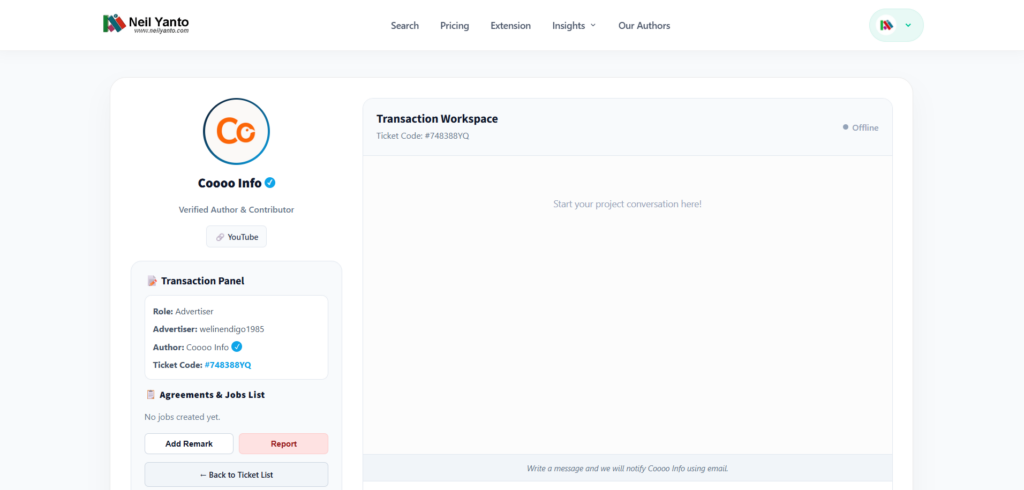Viewport: 1024px width, 490px height.
Task: Go to the Pricing page
Action: [455, 25]
